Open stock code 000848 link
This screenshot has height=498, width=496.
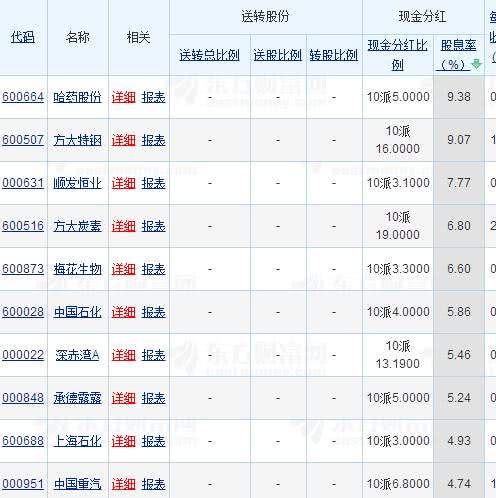click(23, 398)
